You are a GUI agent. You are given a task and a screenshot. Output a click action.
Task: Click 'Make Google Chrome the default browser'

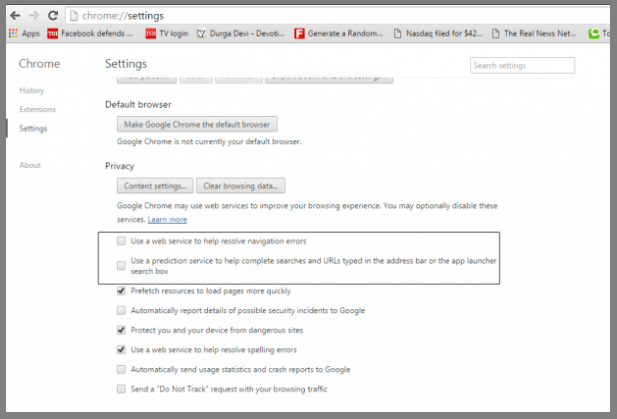[197, 124]
